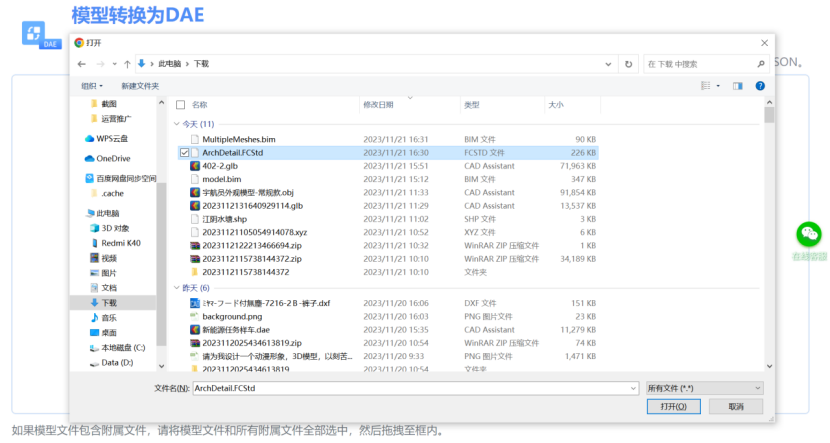Image resolution: width=830 pixels, height=443 pixels.
Task: Click the search magnifier icon
Action: 761,64
